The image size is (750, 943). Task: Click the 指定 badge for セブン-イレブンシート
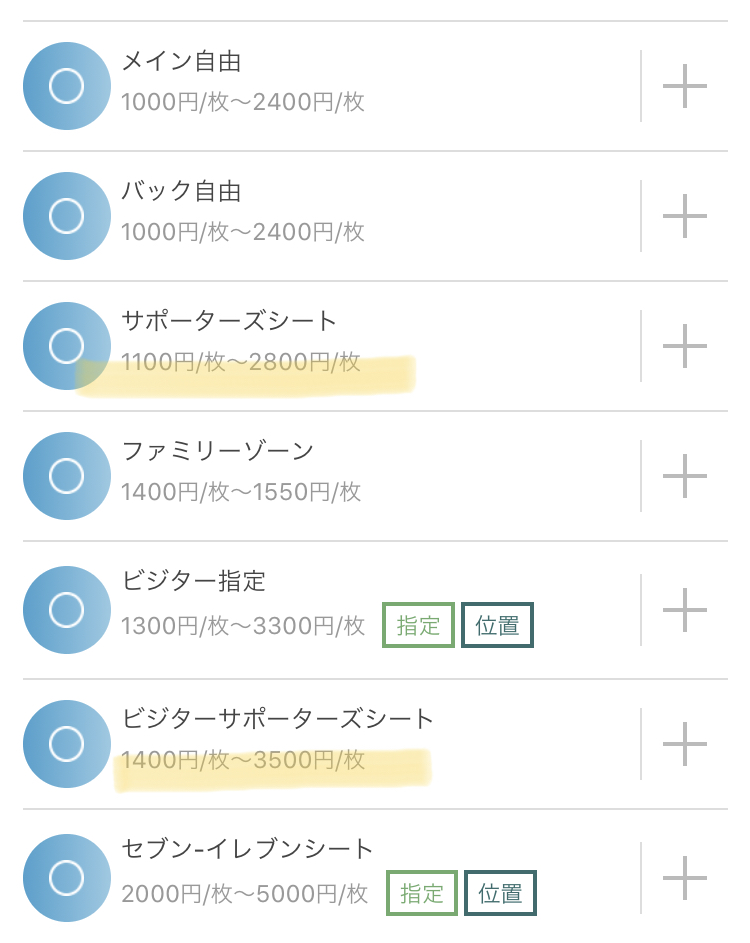point(422,893)
